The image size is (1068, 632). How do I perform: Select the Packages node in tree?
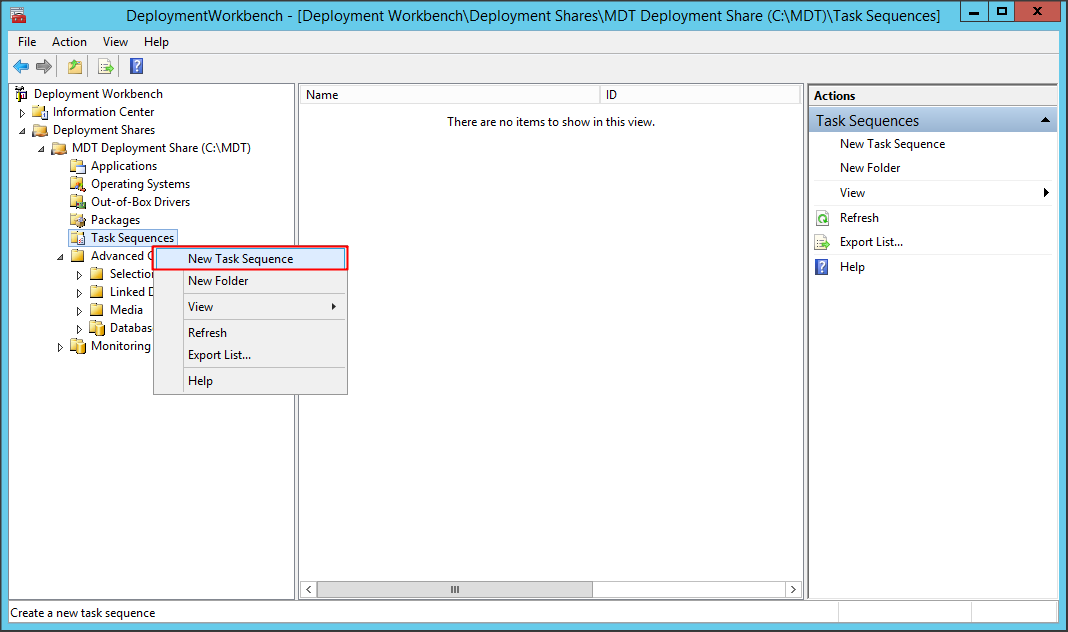115,220
